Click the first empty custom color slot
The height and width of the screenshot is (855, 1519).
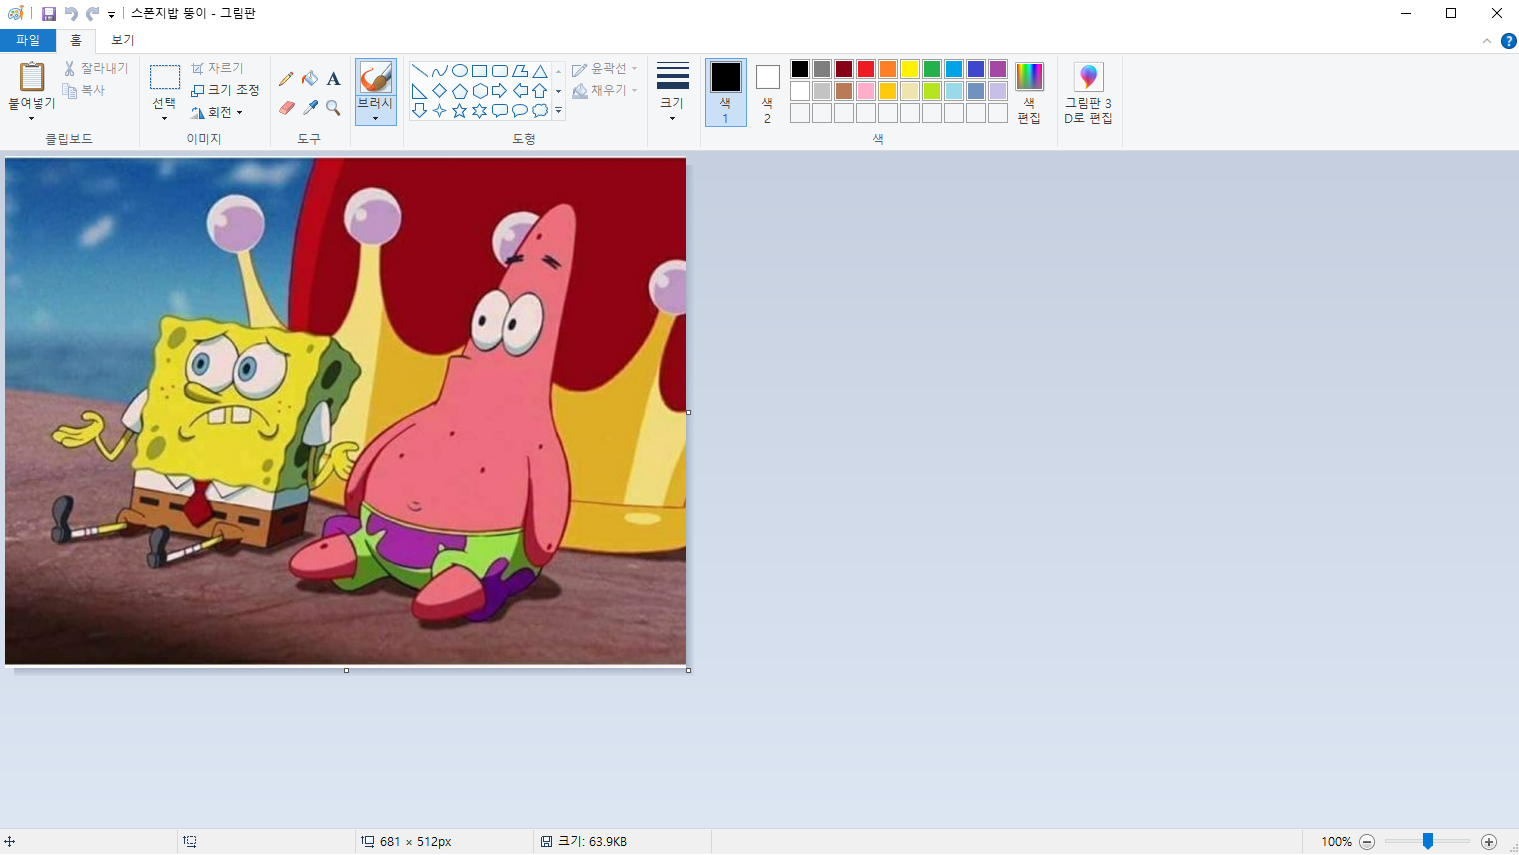pyautogui.click(x=800, y=113)
